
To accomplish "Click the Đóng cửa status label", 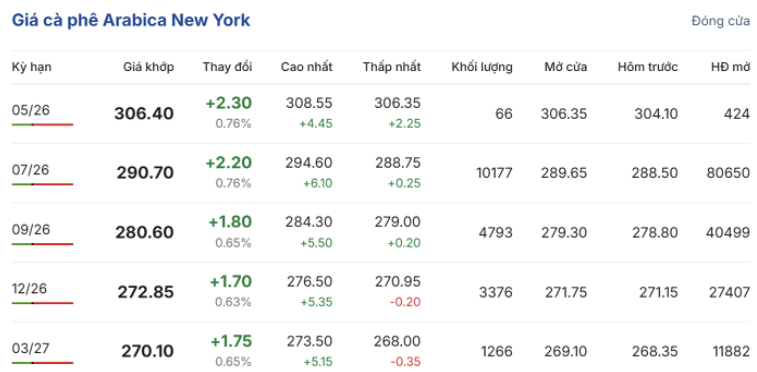I will click(x=721, y=21).
